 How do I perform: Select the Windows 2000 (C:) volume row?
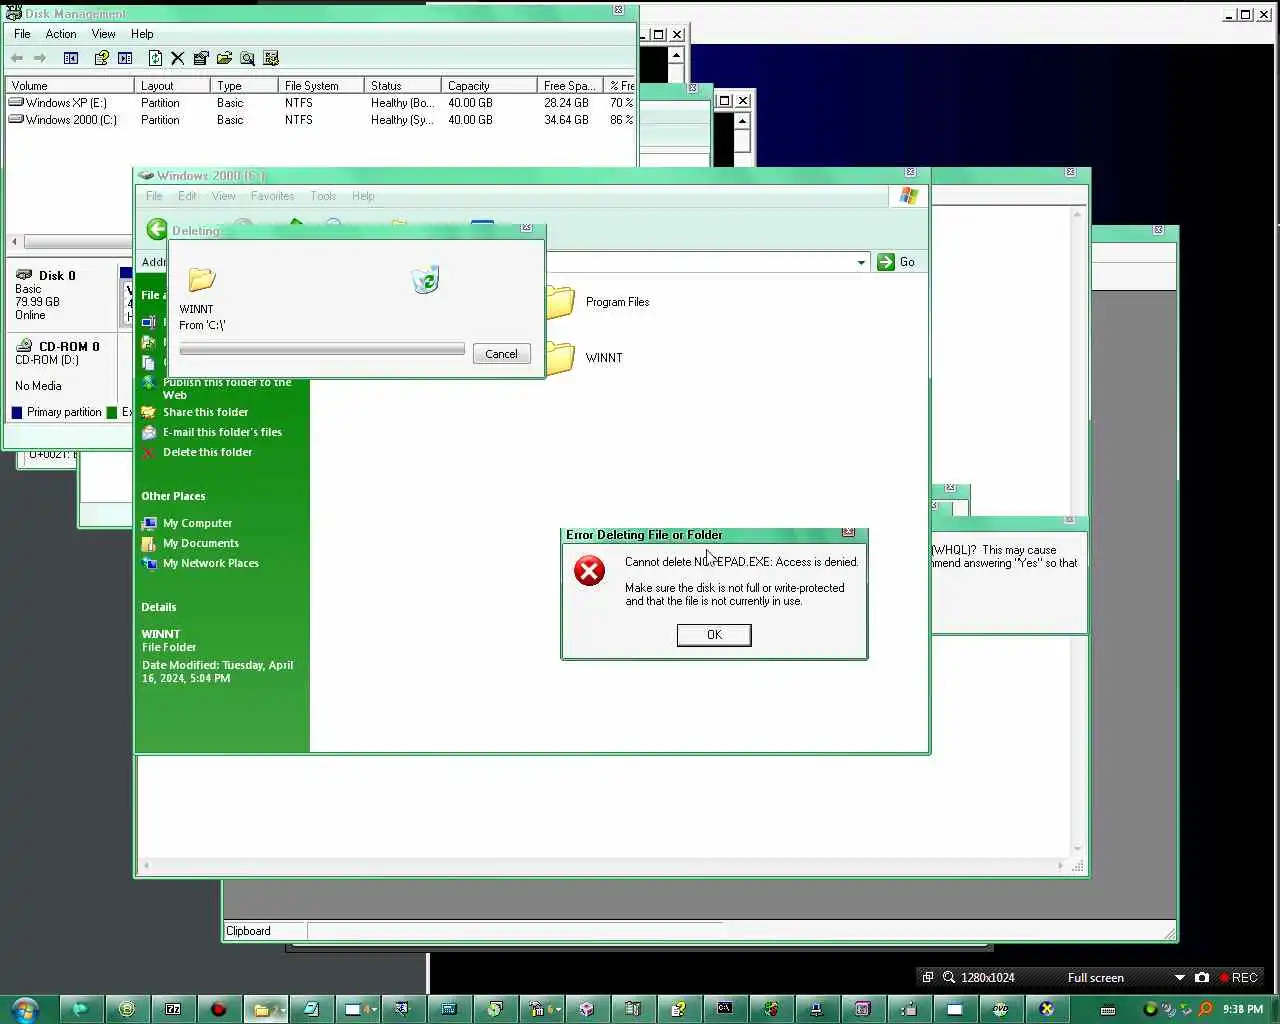coord(320,120)
